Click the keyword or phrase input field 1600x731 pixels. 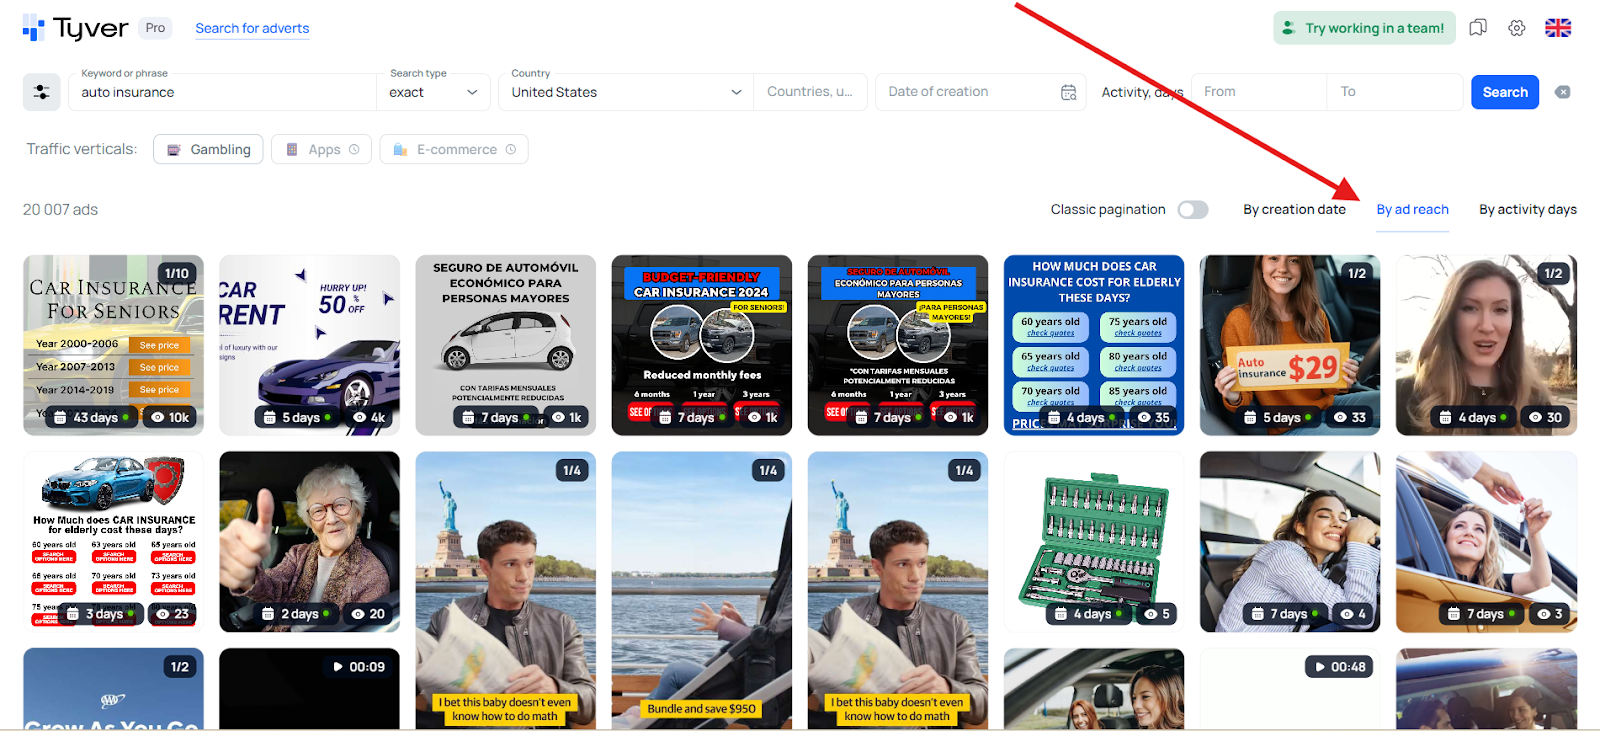tap(225, 92)
